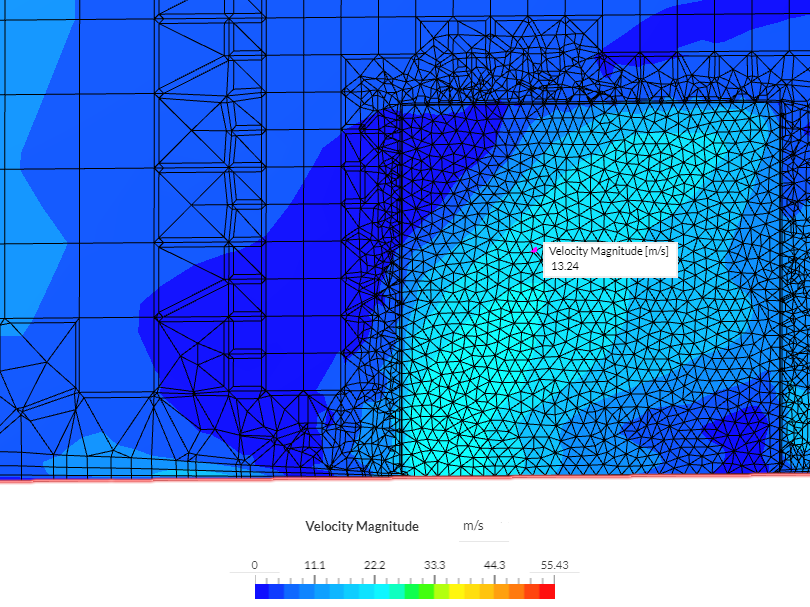The image size is (810, 607).
Task: Click the Velocity Magnitude [m/s] tooltip label
Action: point(609,251)
